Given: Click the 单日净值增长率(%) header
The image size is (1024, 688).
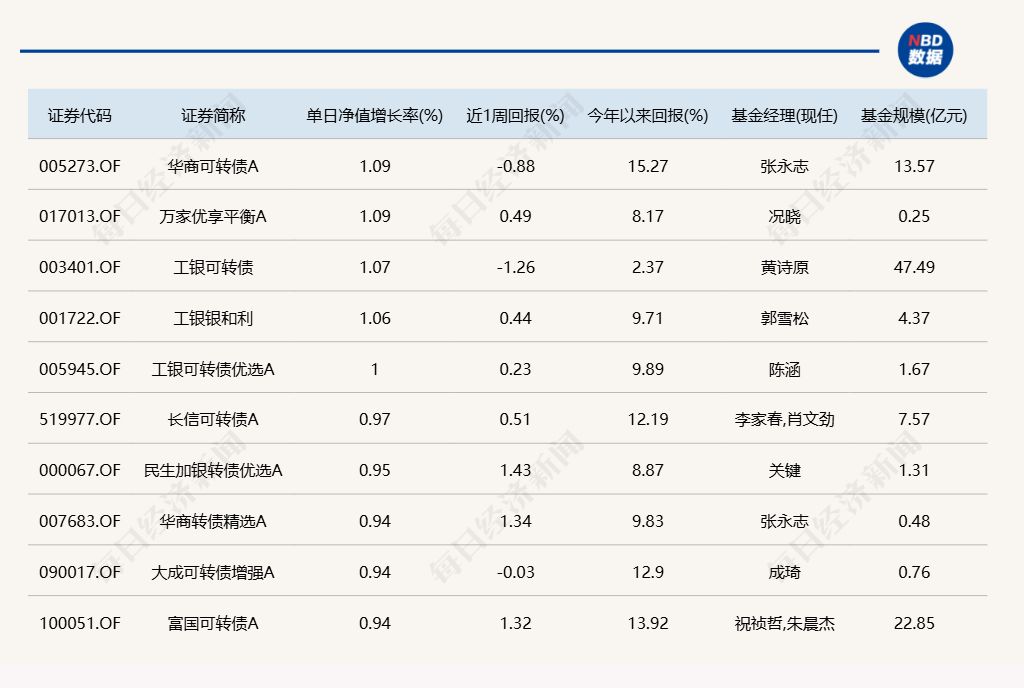Looking at the screenshot, I should click(374, 115).
